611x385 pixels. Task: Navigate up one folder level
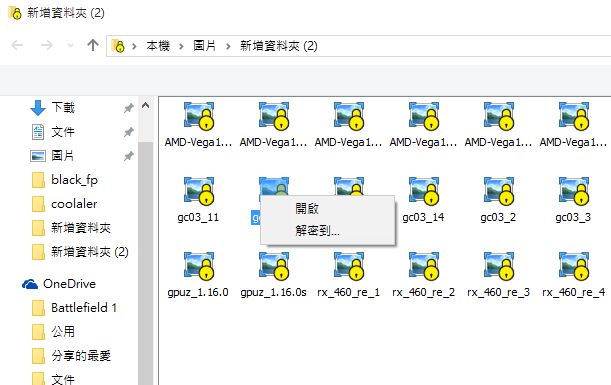(x=93, y=45)
